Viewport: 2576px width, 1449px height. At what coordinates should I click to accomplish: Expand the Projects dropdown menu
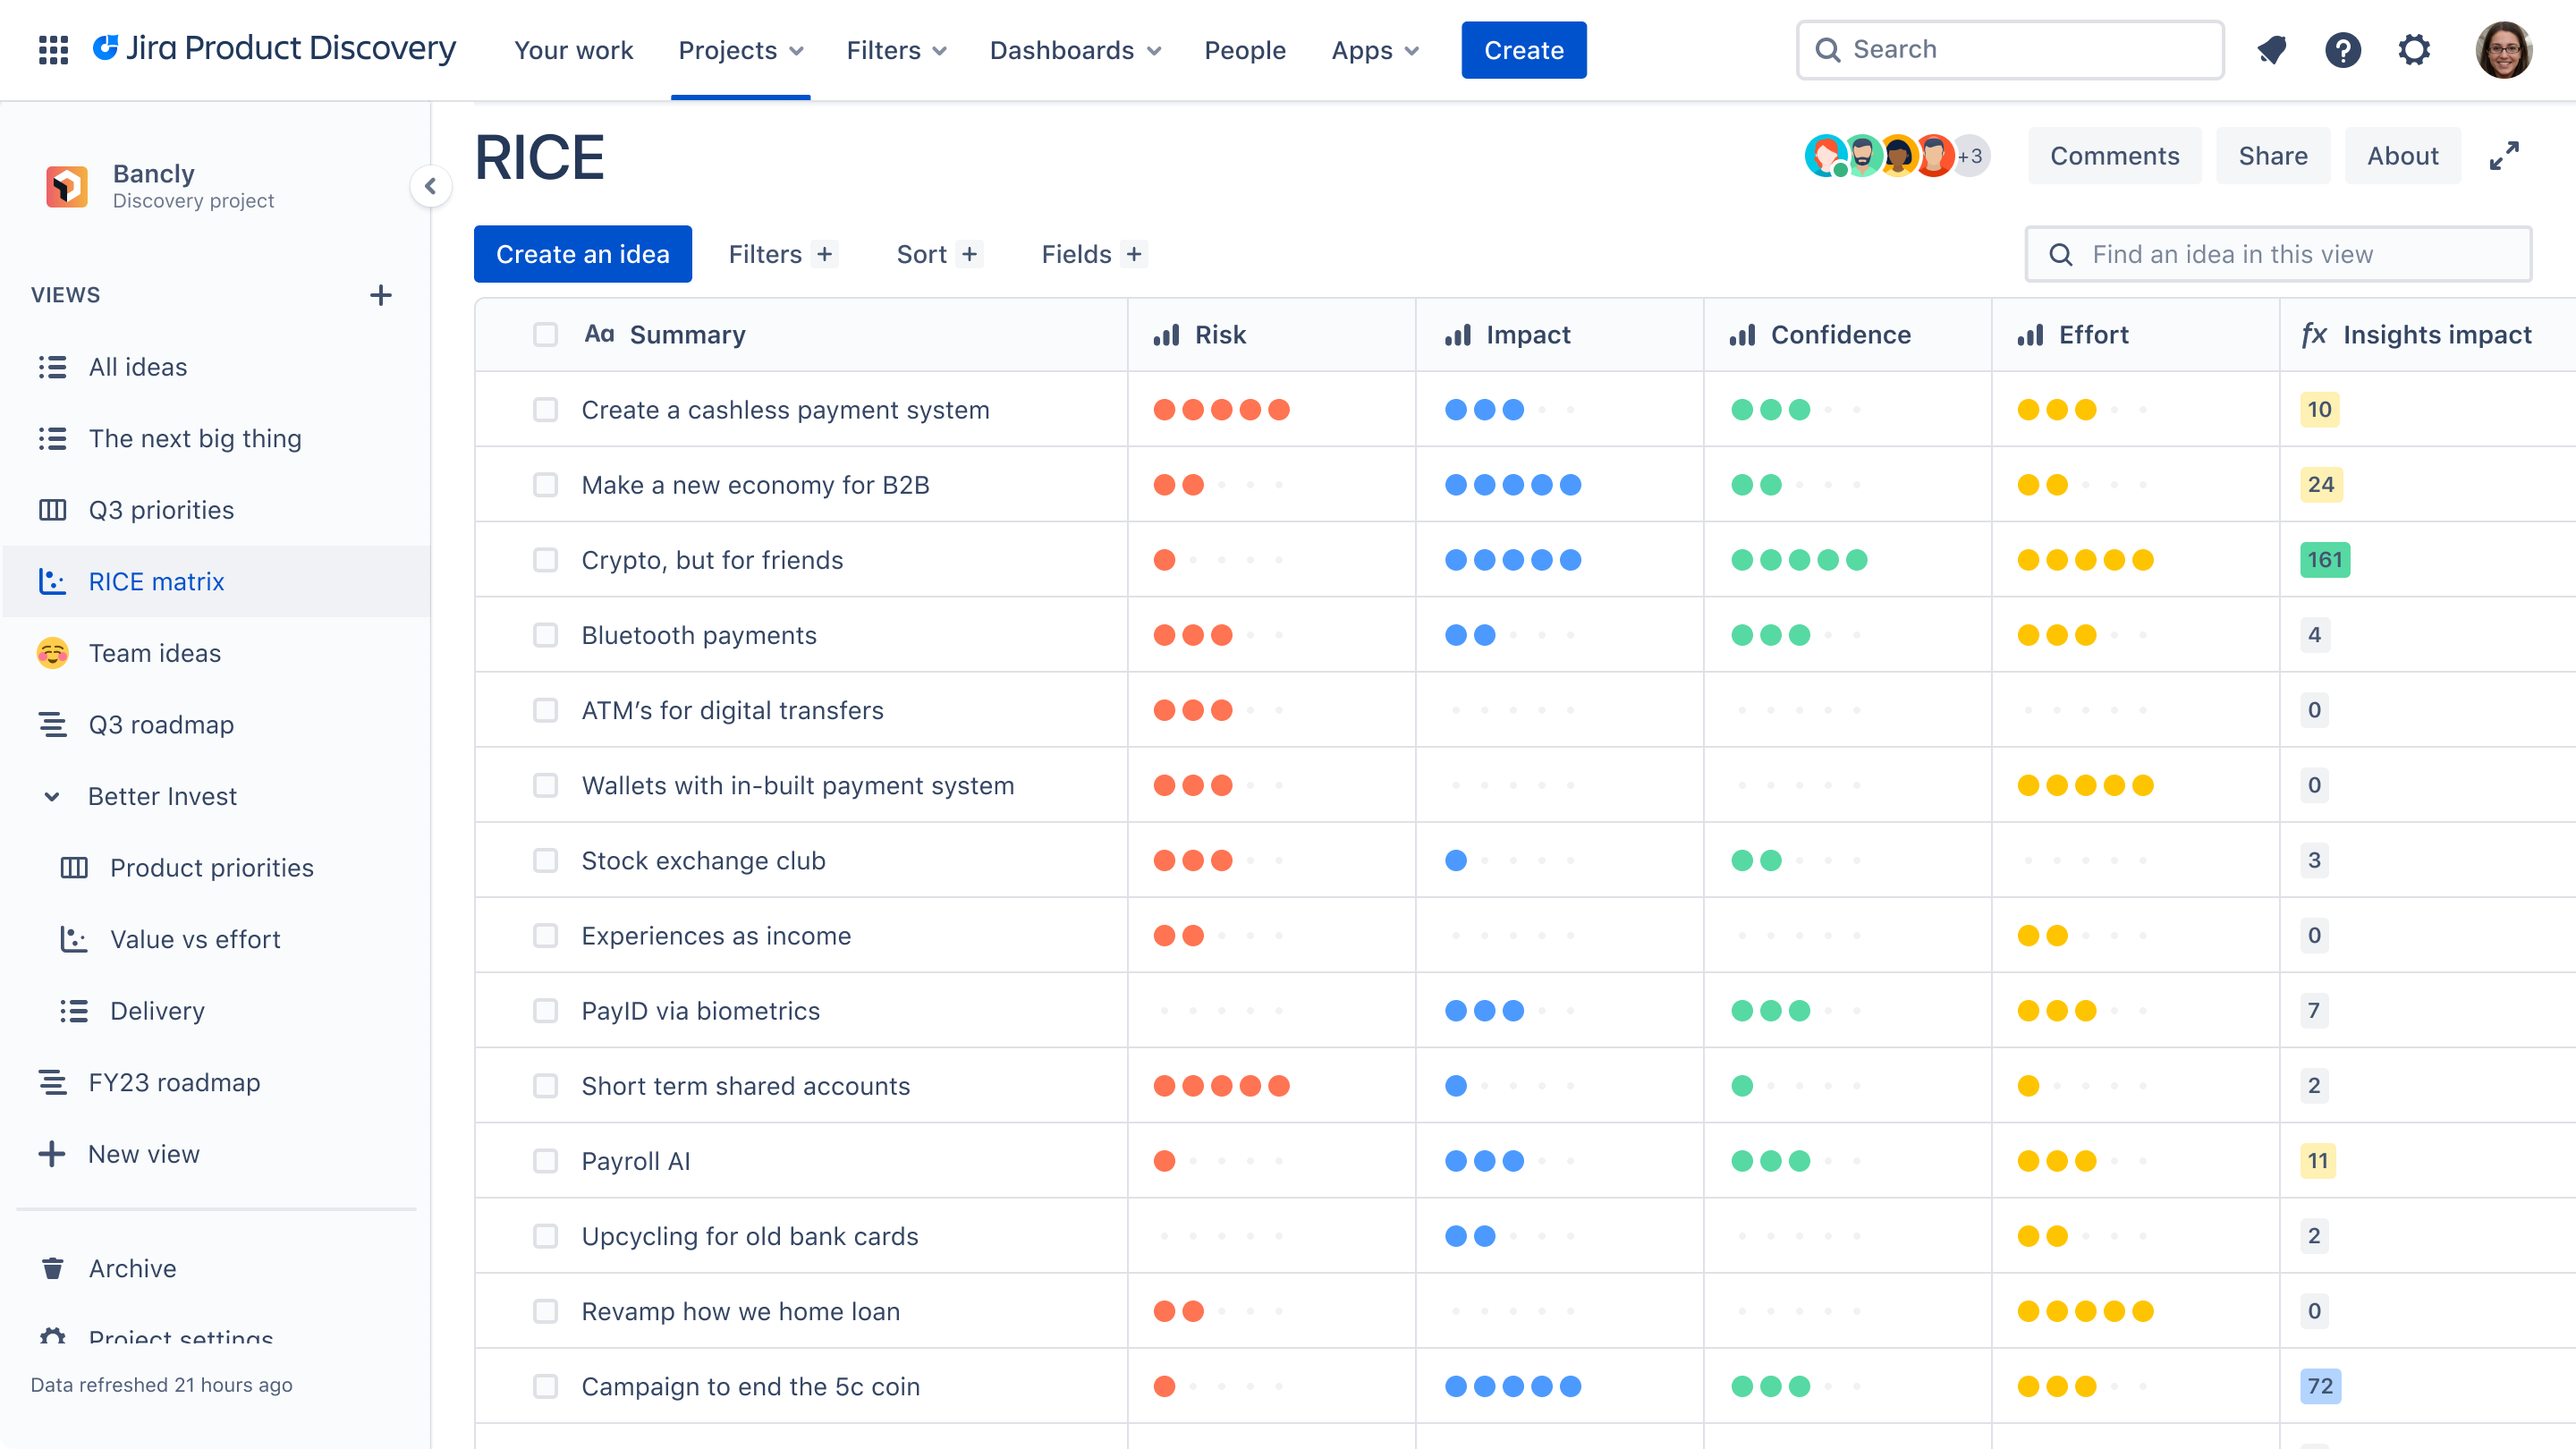[740, 50]
